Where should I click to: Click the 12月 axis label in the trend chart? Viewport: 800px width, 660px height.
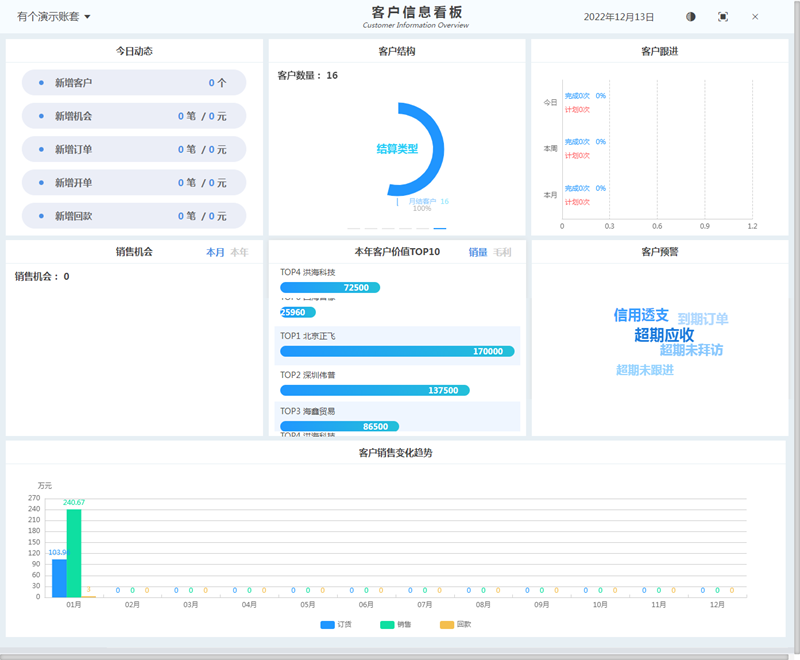pyautogui.click(x=717, y=604)
